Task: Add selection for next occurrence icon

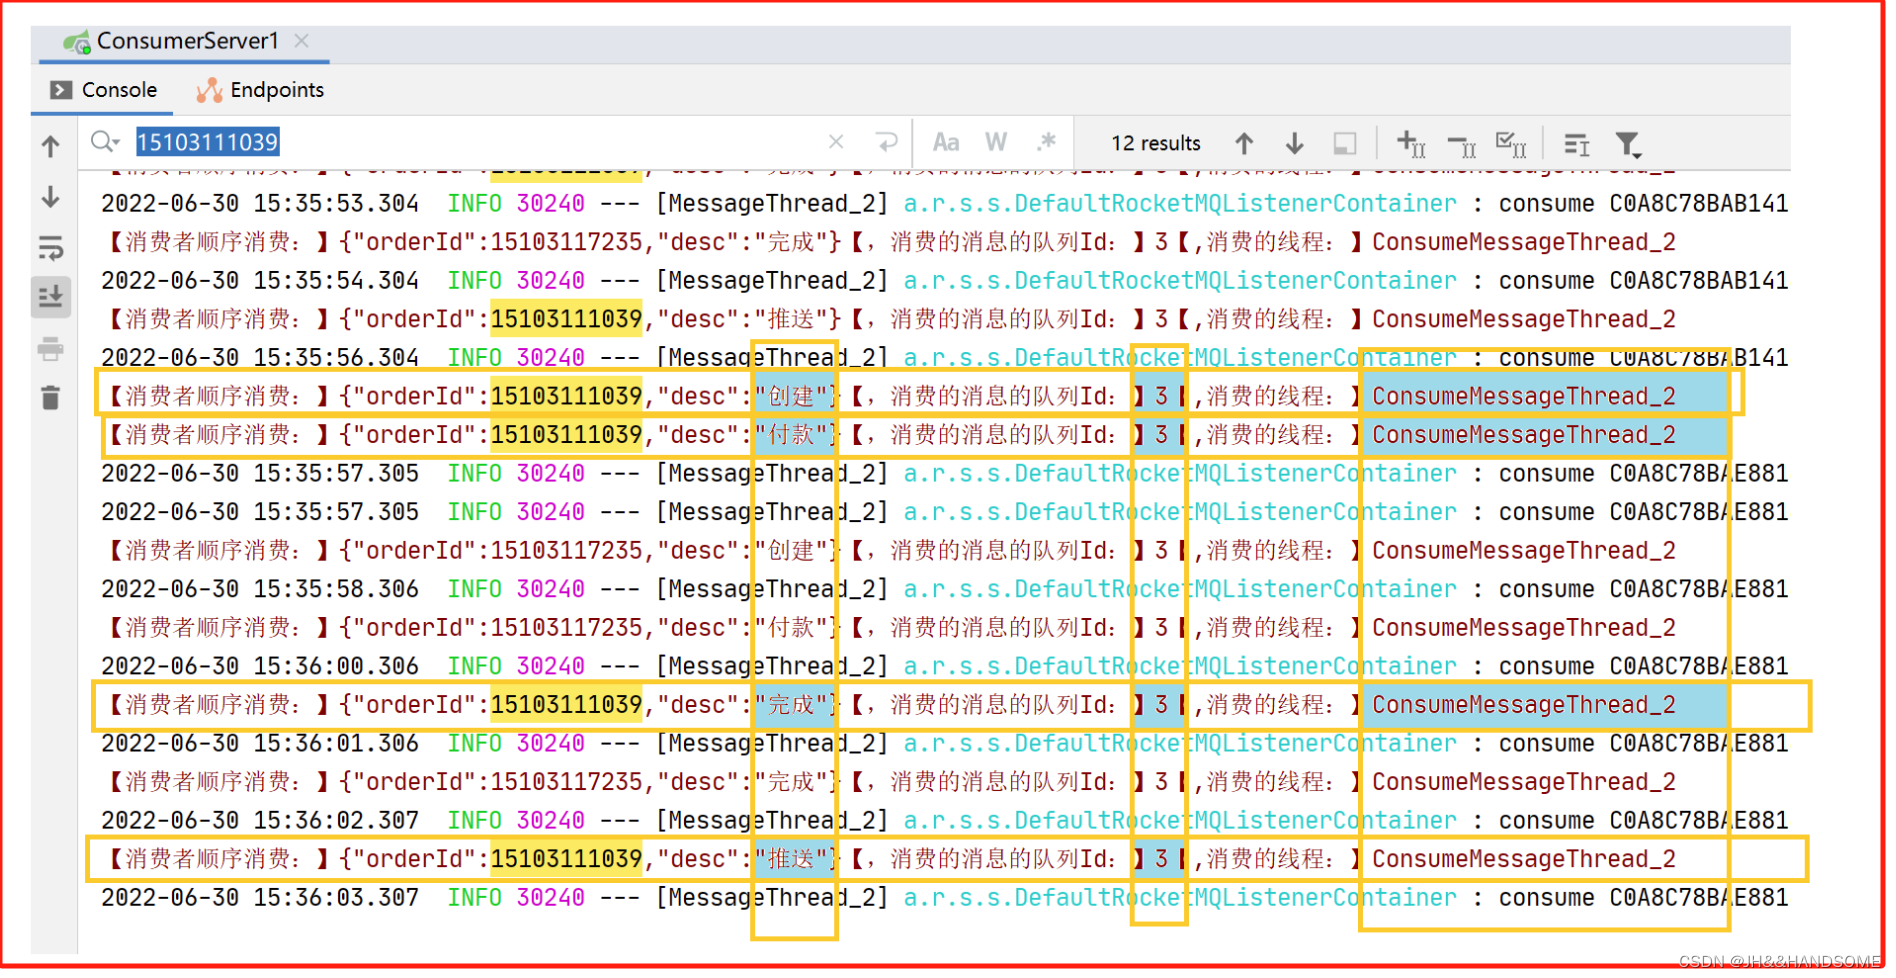Action: click(1411, 144)
